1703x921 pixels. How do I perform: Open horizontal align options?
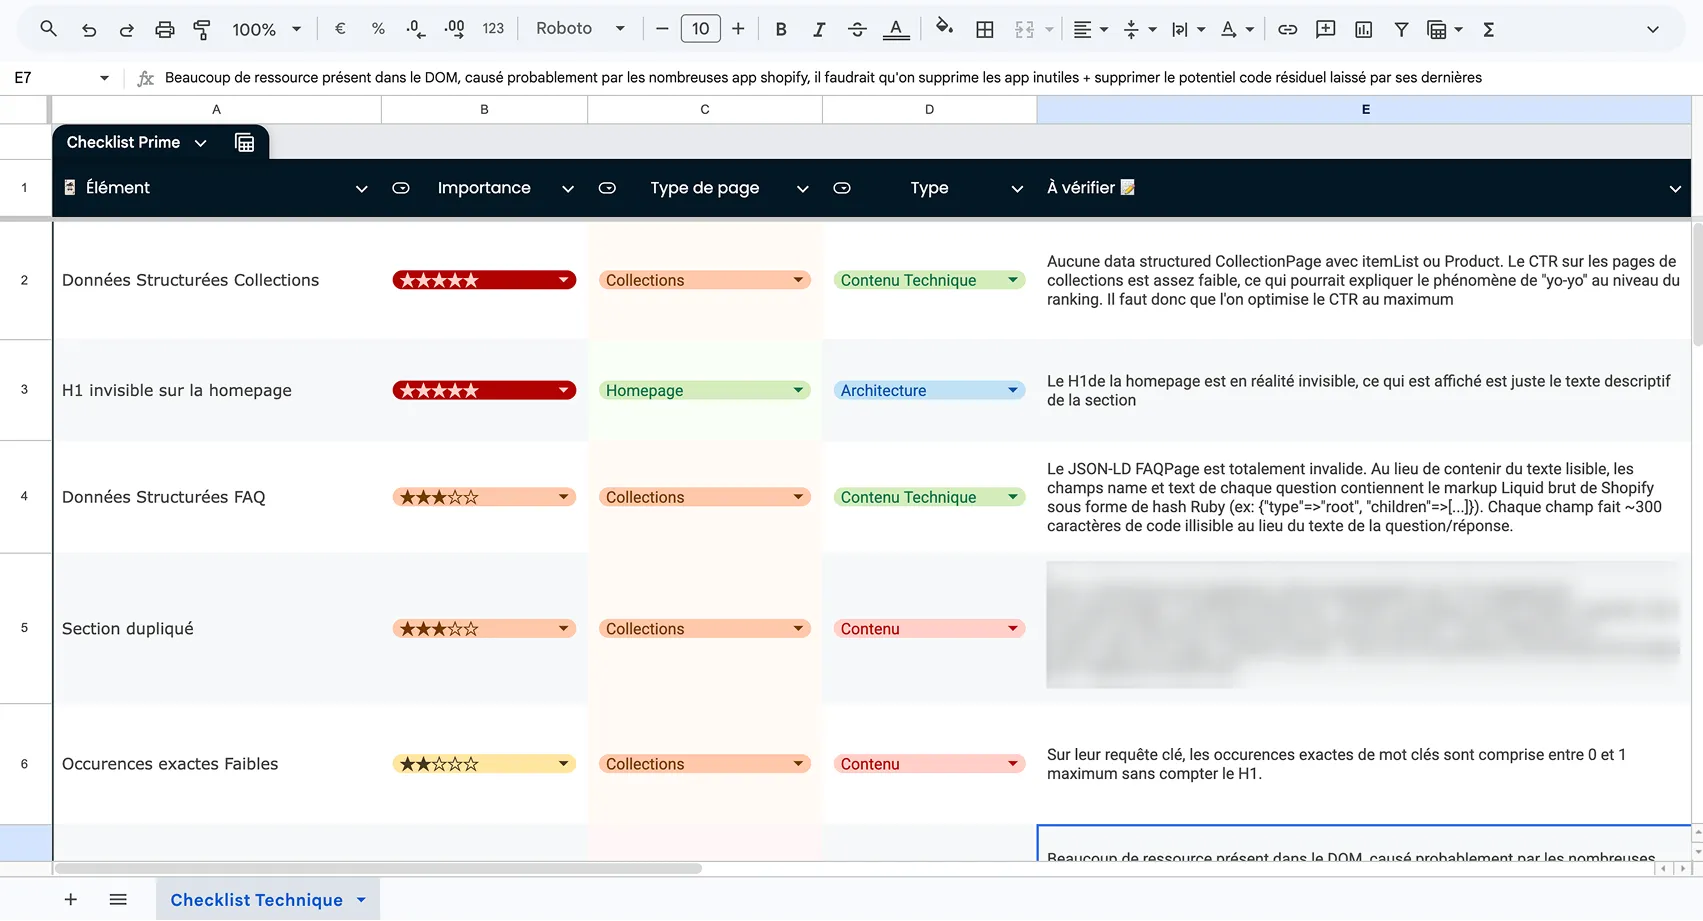pyautogui.click(x=1090, y=29)
